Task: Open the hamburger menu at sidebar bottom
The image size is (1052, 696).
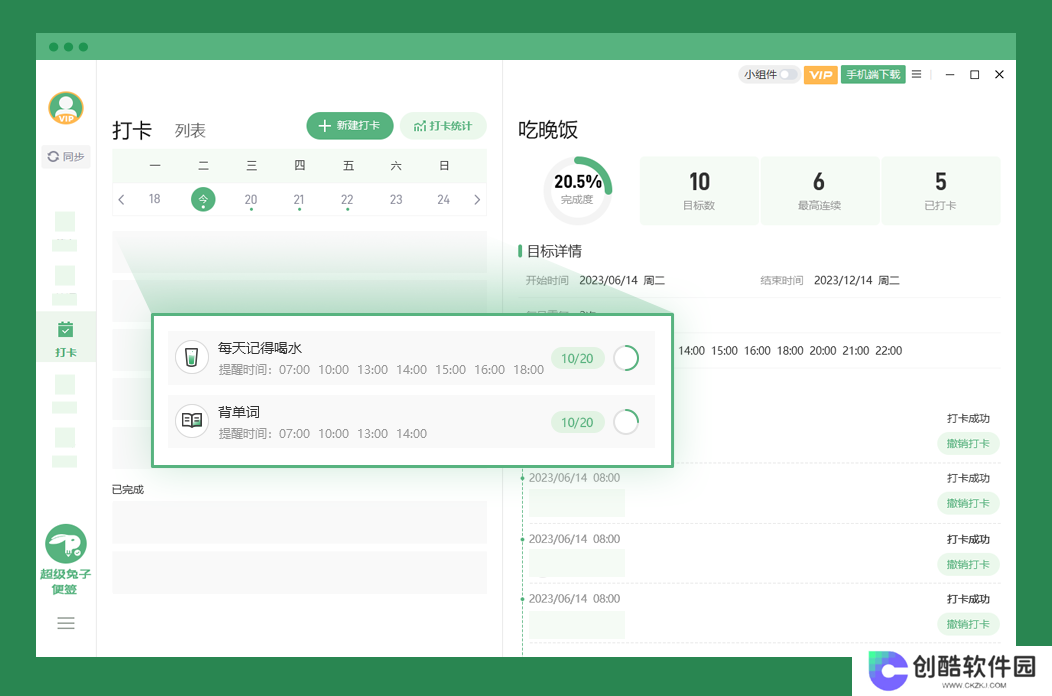Action: point(66,623)
